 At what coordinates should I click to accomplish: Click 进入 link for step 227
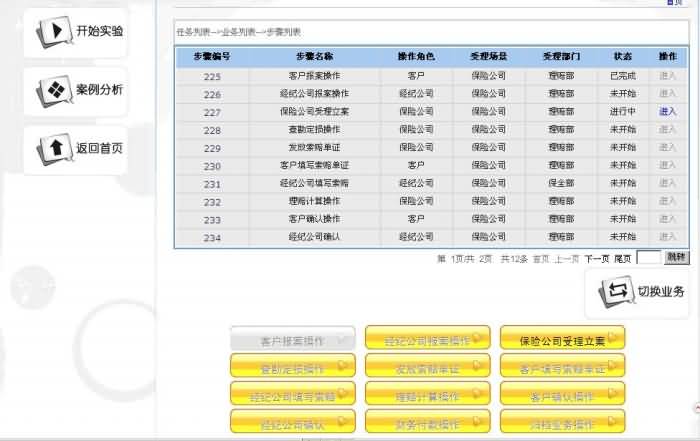(x=667, y=112)
